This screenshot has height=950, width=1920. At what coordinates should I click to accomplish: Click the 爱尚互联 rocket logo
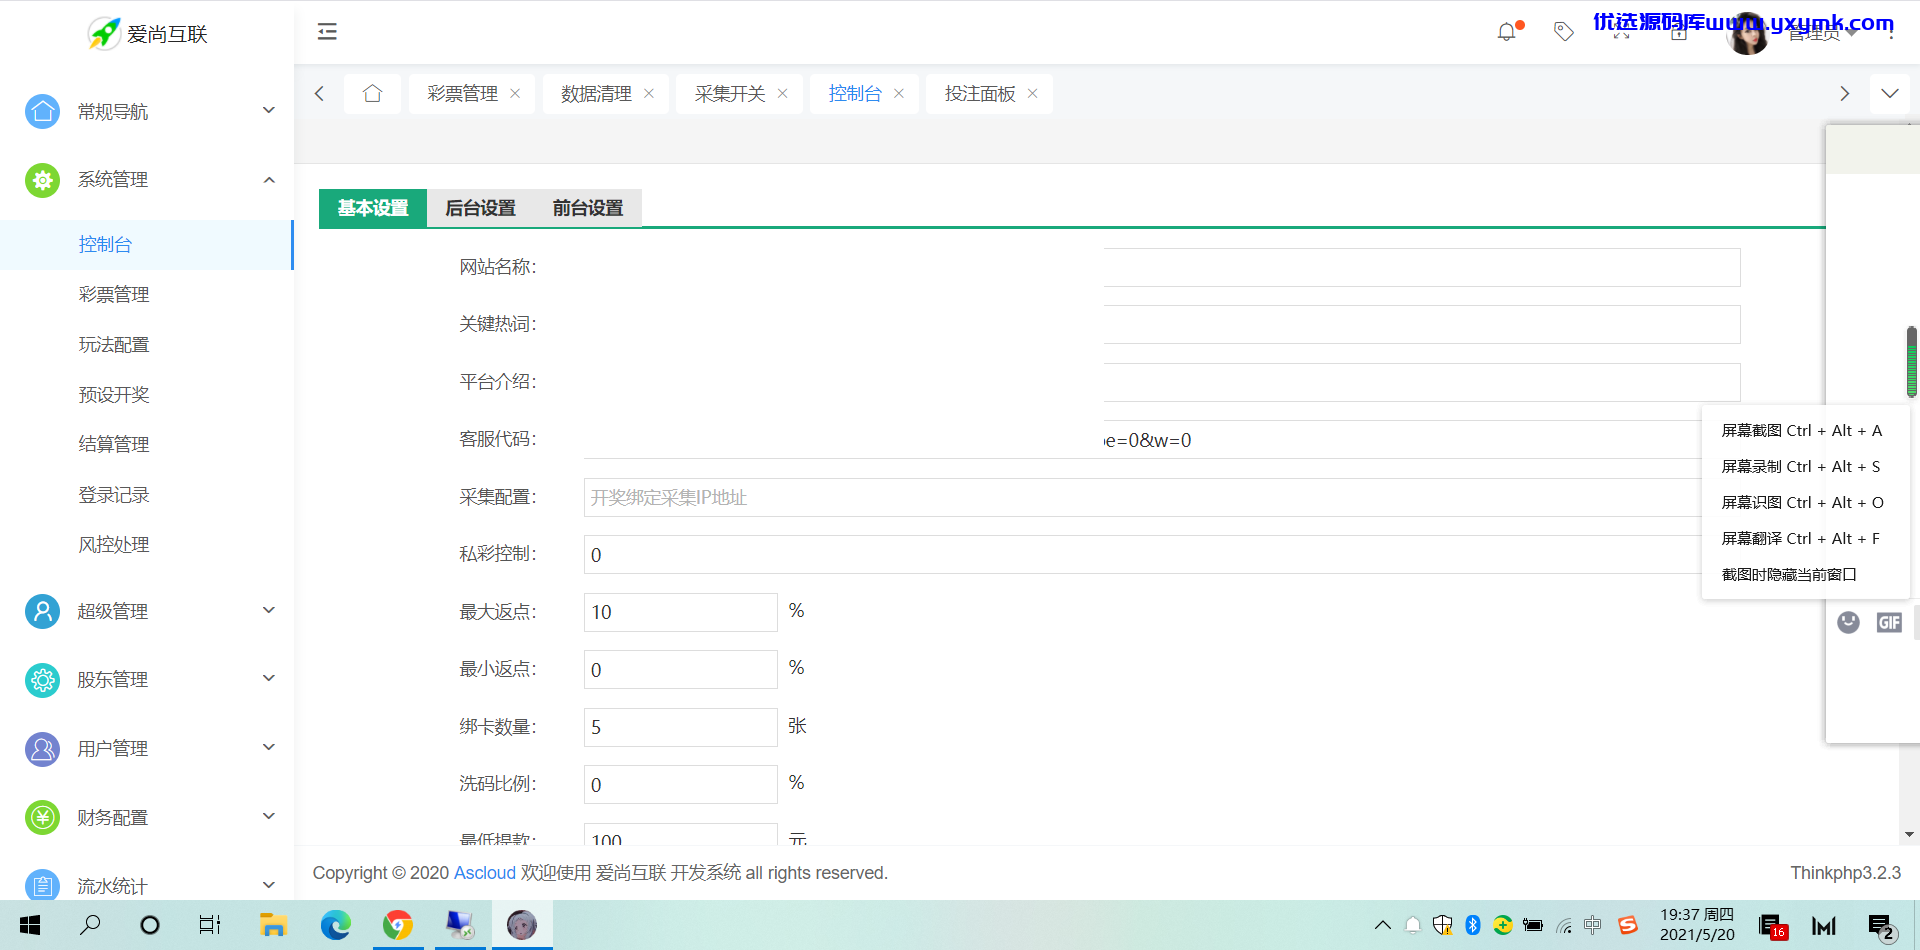tap(104, 34)
